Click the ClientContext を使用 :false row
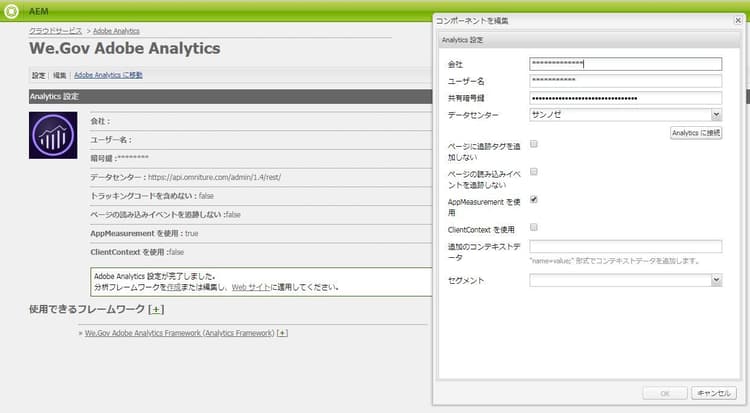 click(261, 252)
